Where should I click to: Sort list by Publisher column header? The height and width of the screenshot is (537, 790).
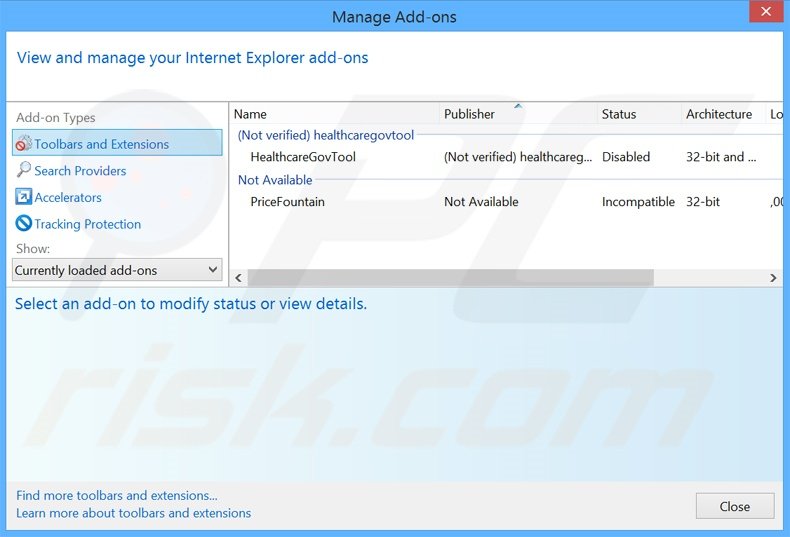pyautogui.click(x=518, y=114)
